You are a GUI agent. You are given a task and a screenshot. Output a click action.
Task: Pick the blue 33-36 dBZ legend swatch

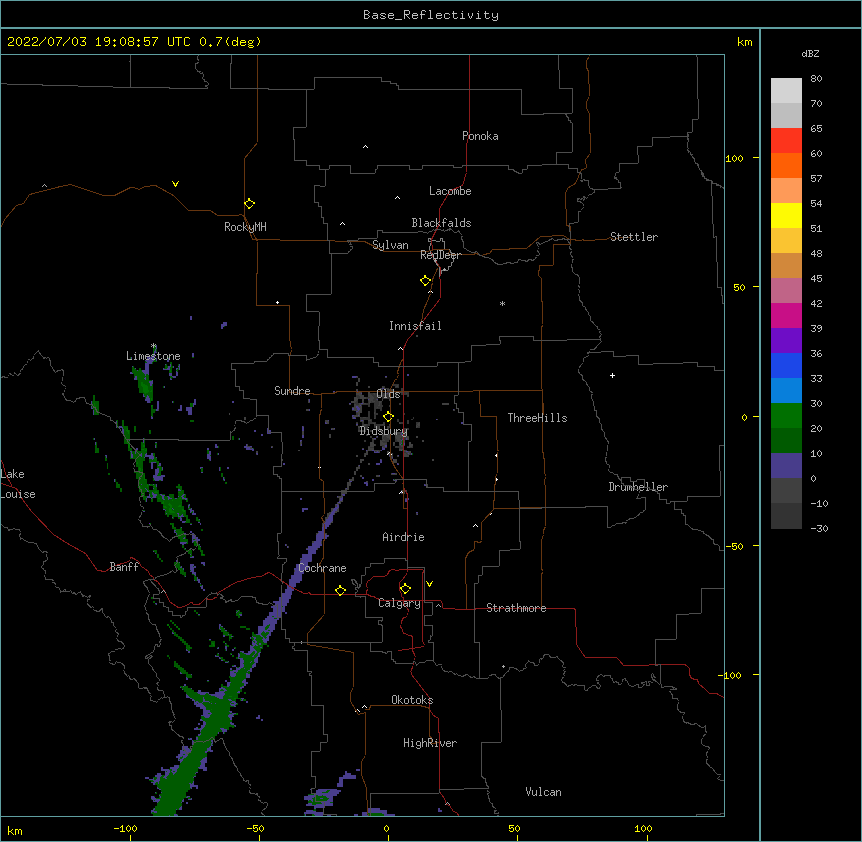(786, 365)
